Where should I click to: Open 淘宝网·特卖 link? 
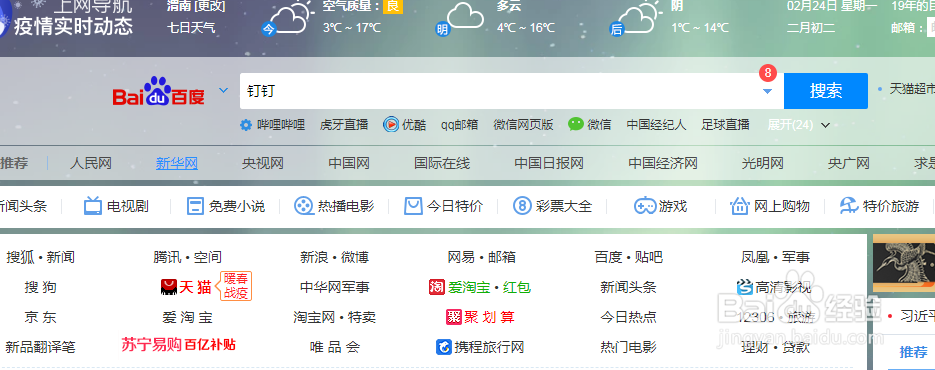[x=335, y=317]
